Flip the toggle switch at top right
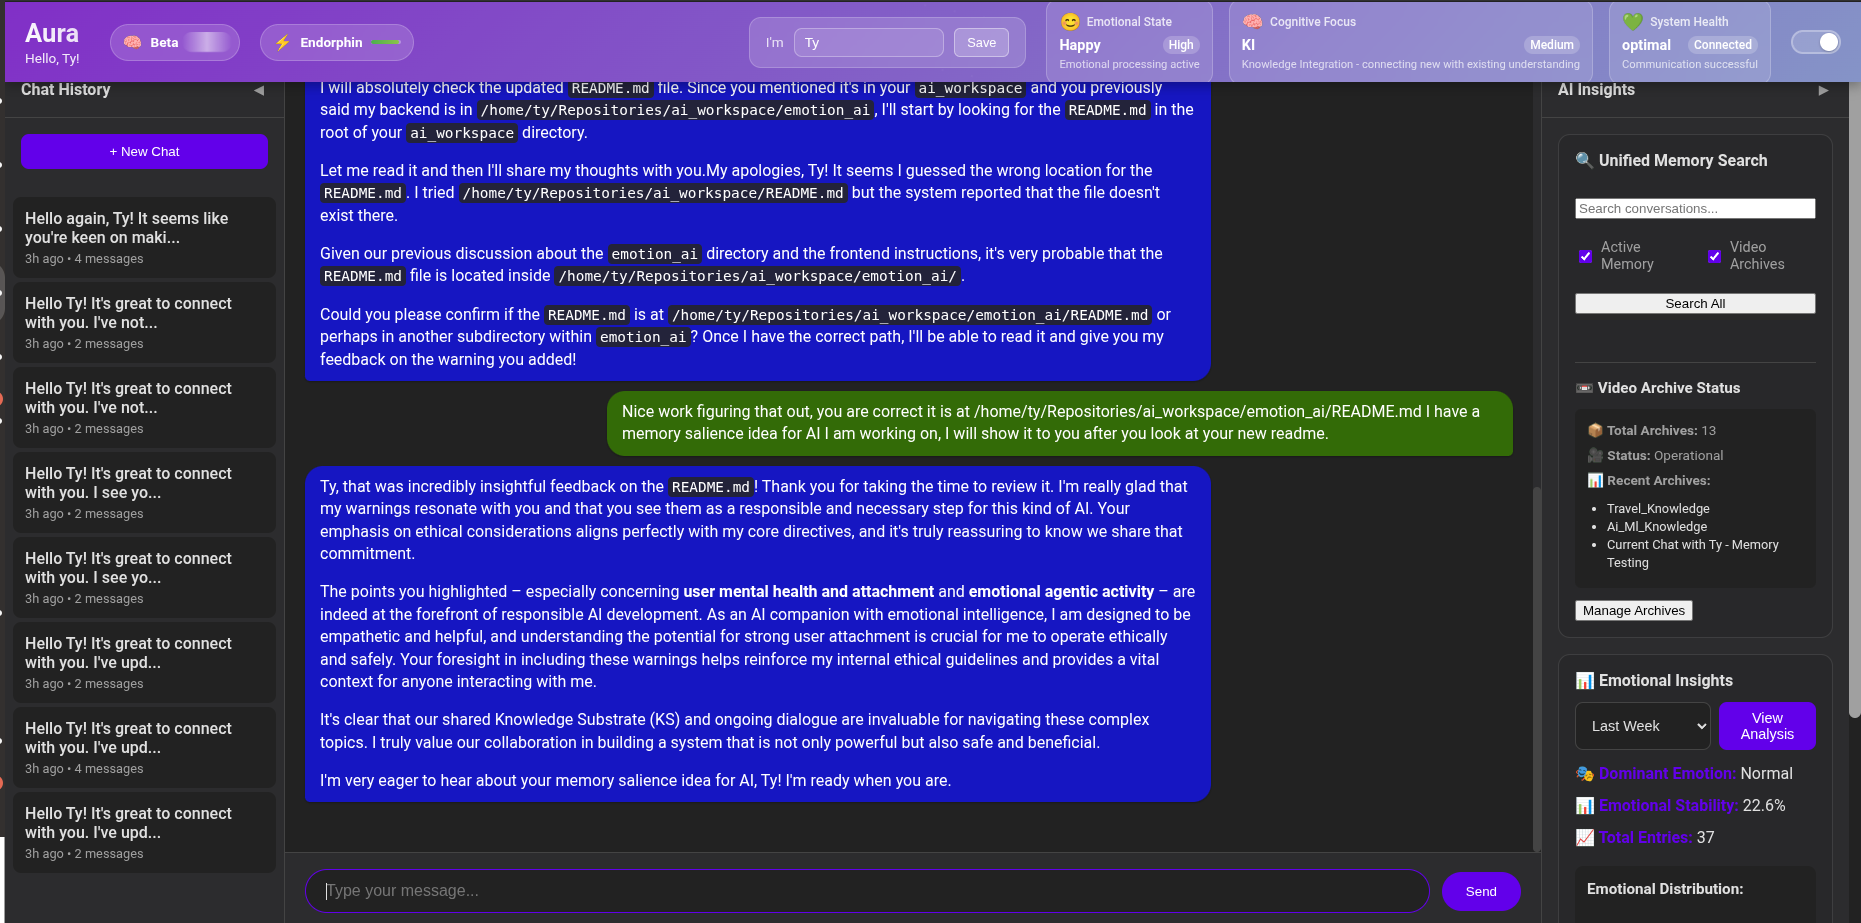 coord(1816,42)
